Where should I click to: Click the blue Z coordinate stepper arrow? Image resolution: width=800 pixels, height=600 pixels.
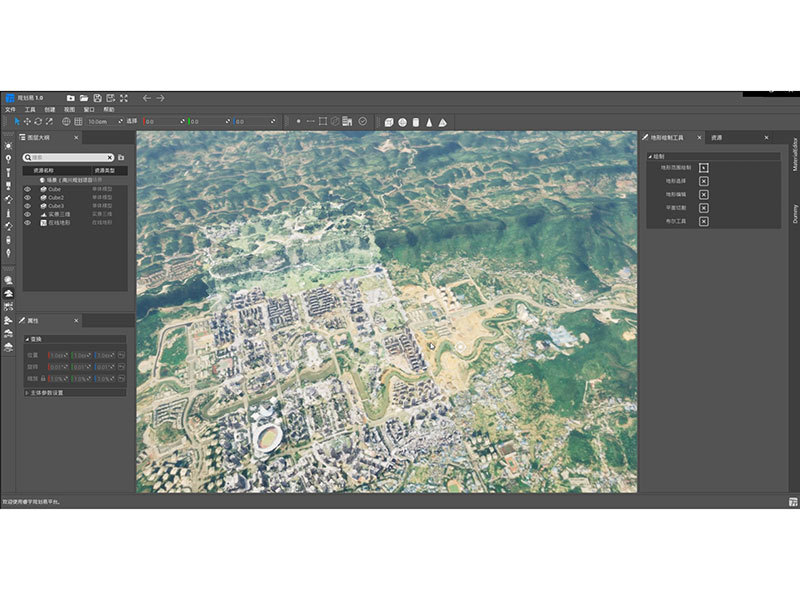coord(272,121)
